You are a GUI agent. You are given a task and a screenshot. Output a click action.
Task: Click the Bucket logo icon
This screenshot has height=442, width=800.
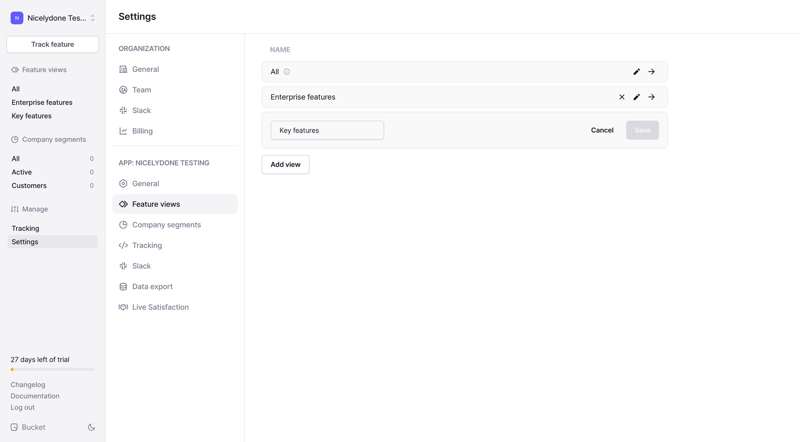point(14,427)
